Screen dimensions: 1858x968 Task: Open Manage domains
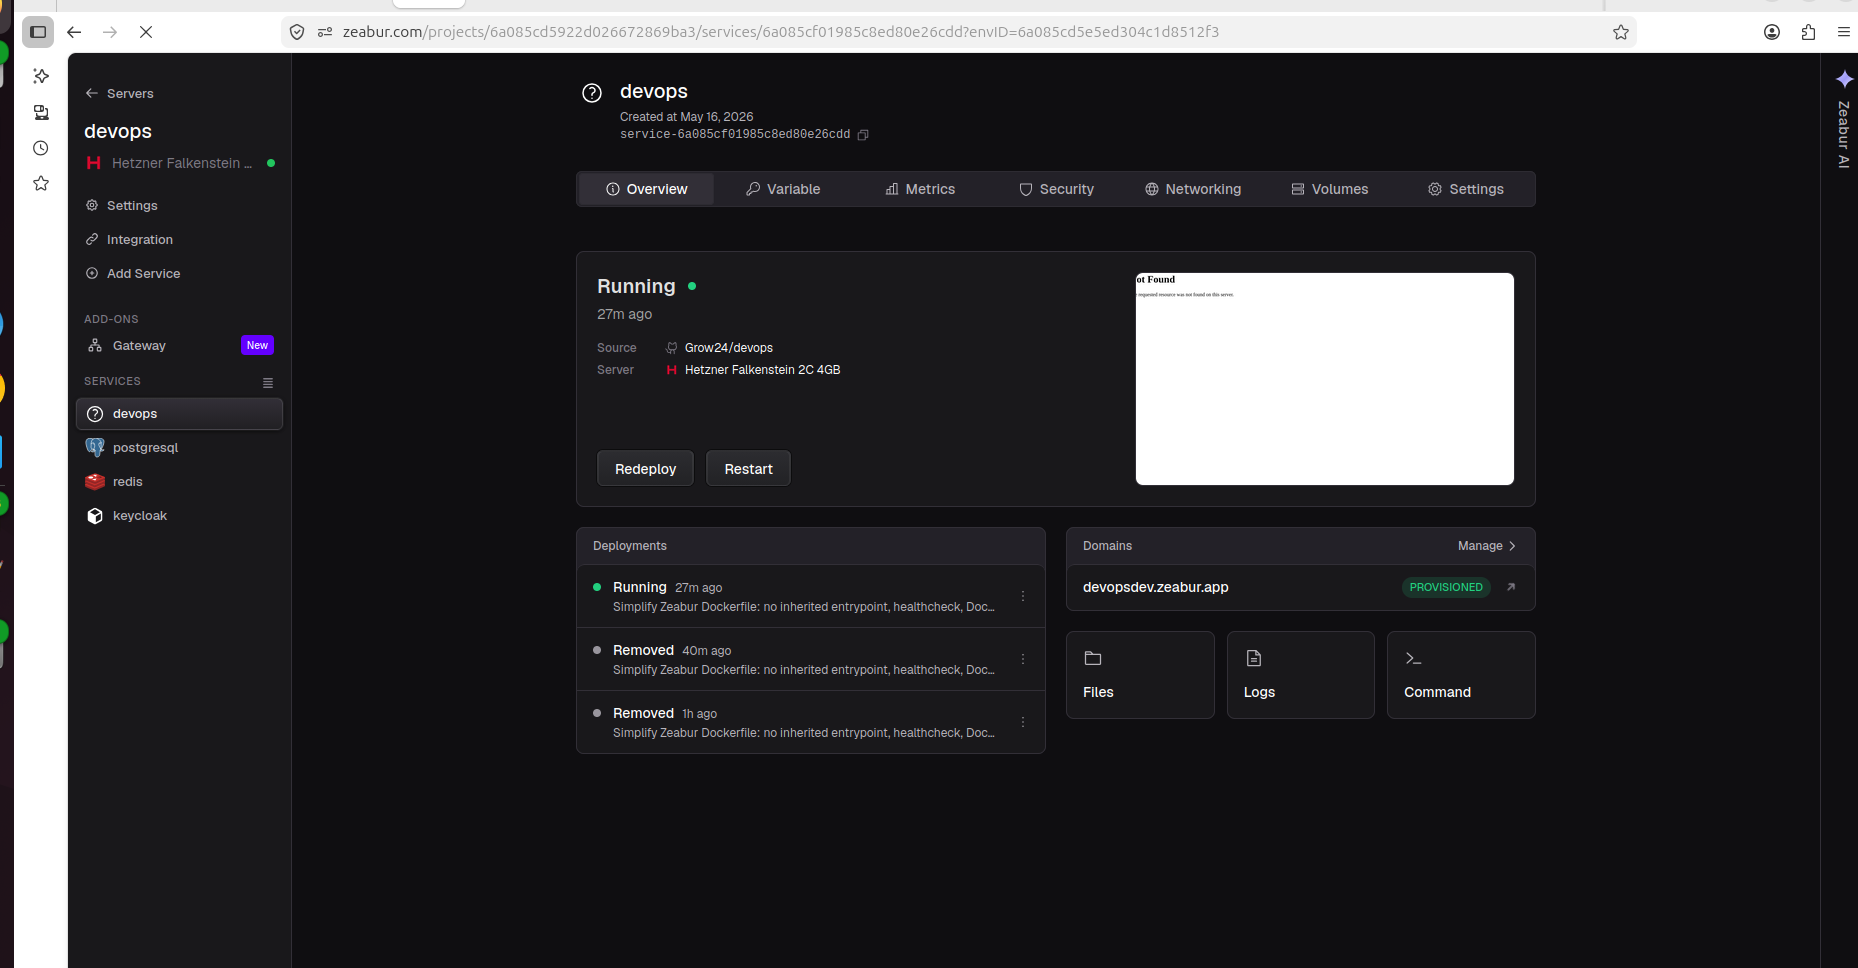(1487, 546)
